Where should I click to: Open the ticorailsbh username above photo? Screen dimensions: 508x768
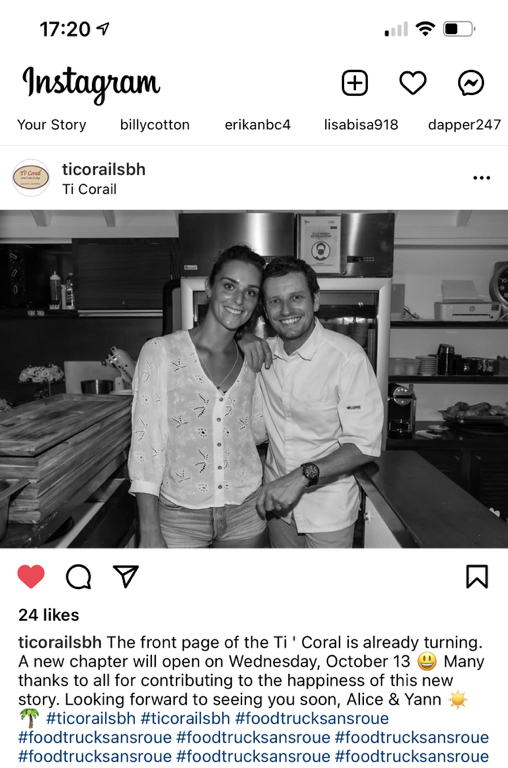tap(104, 169)
